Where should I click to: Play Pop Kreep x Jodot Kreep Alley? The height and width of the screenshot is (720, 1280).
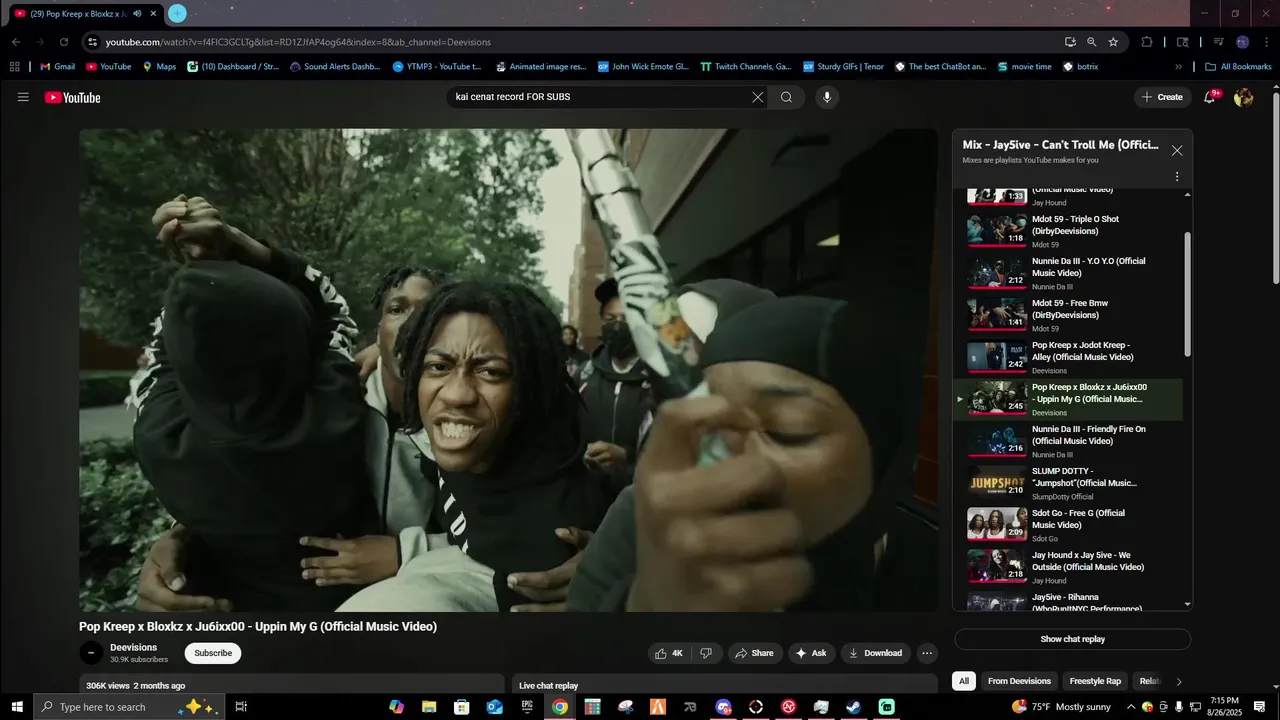[x=1067, y=356]
